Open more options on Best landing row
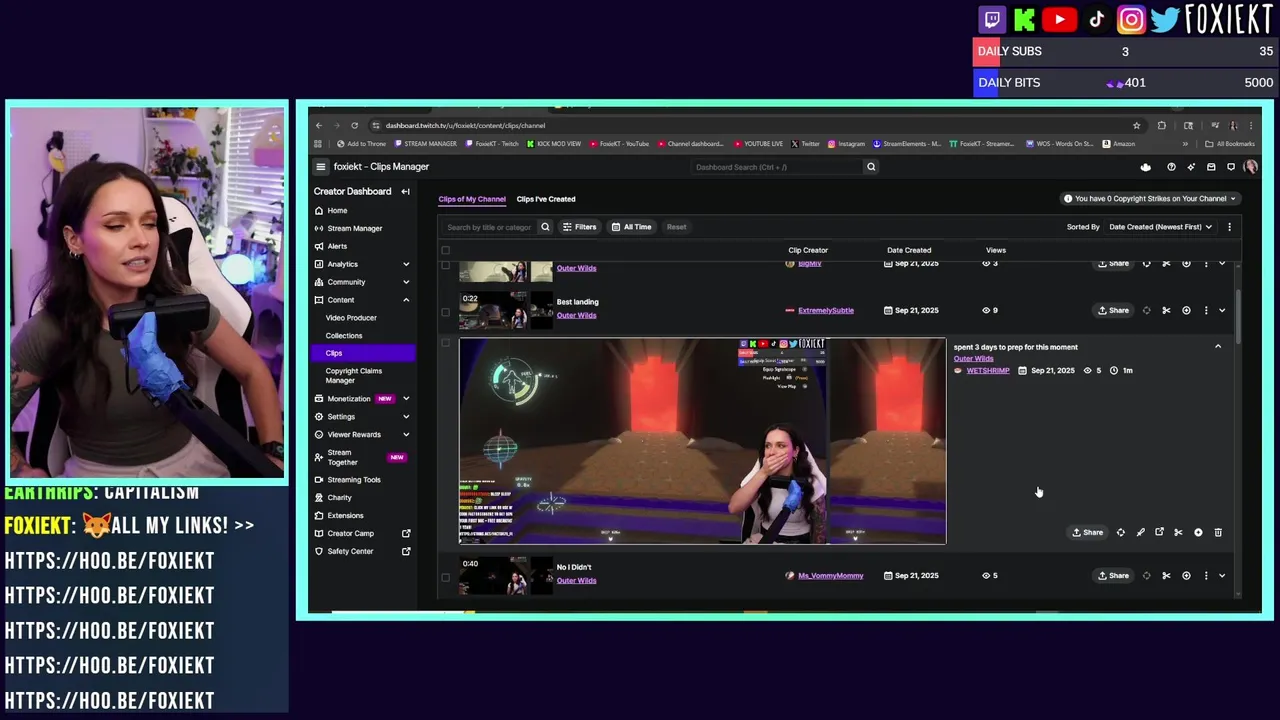This screenshot has width=1280, height=720. coord(1206,311)
